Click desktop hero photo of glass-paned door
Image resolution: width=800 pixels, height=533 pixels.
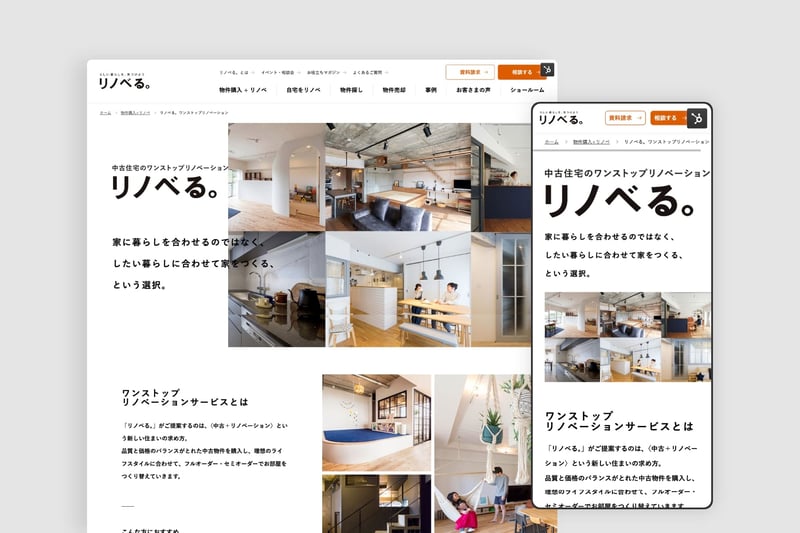coord(501,289)
